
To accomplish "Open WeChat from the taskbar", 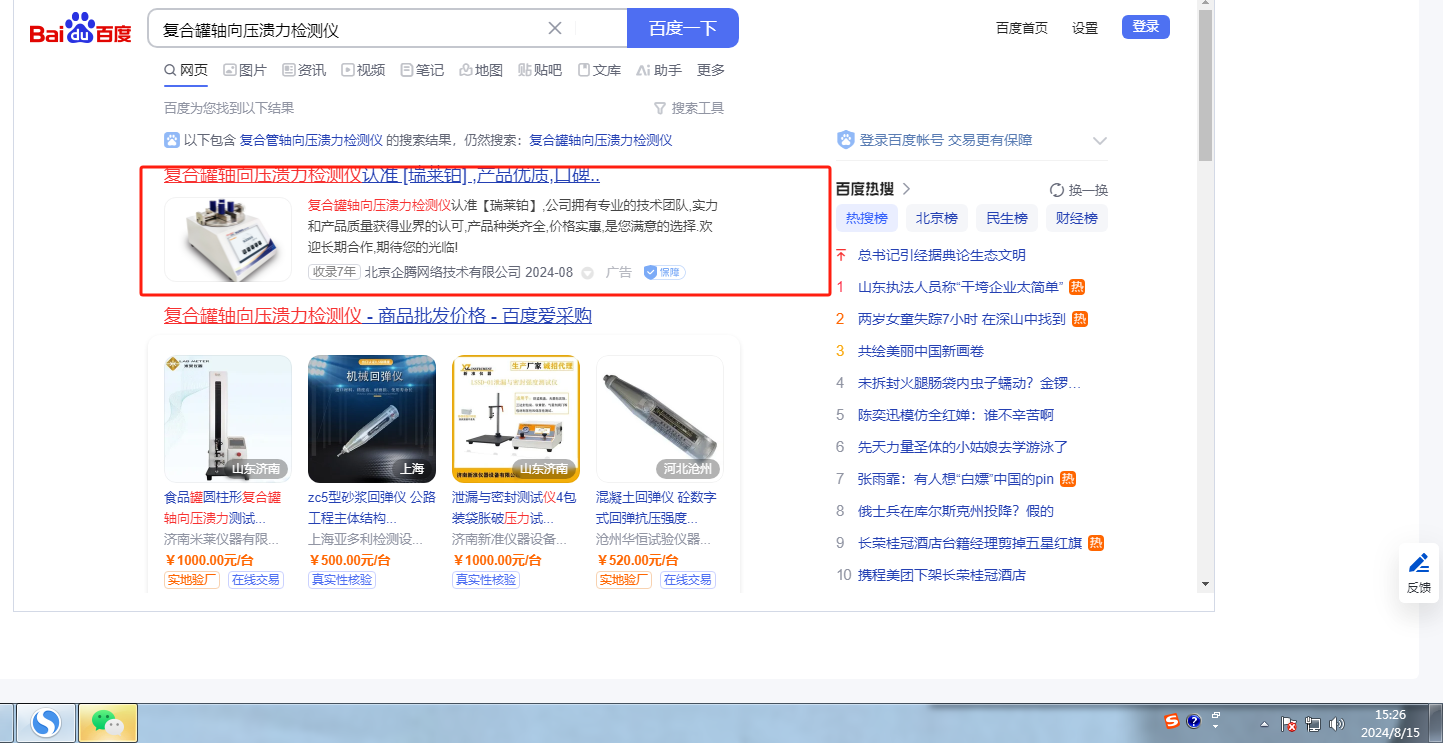I will pos(107,722).
